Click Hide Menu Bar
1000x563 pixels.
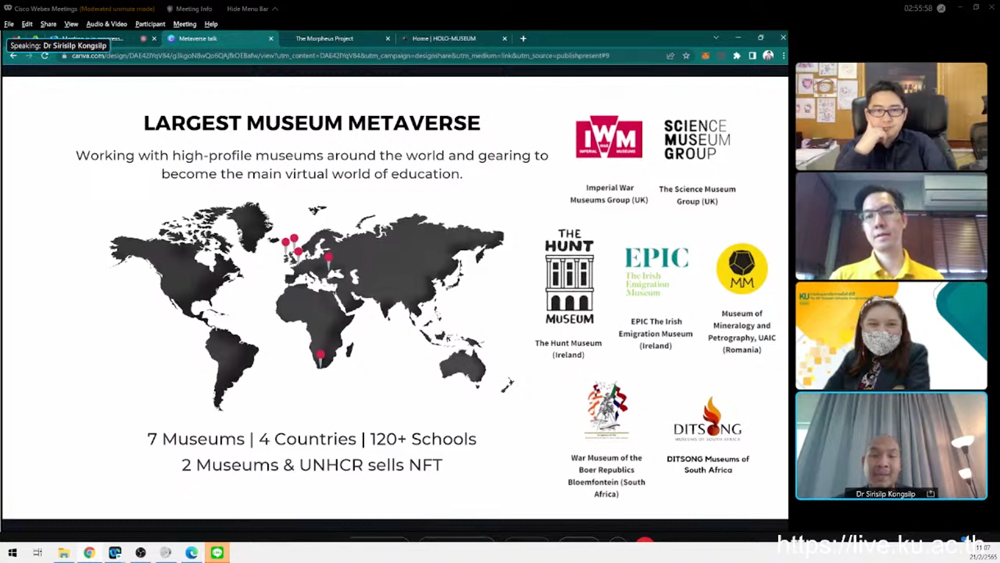[252, 9]
